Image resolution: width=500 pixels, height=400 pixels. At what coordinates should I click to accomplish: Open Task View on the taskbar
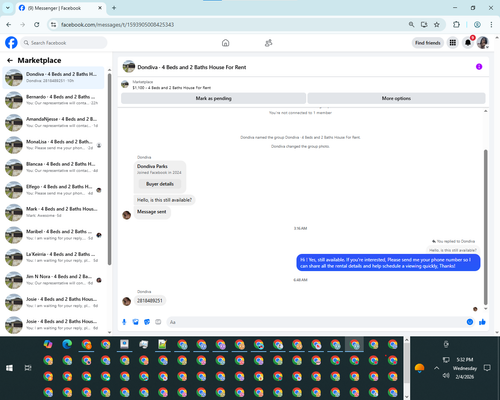tap(28, 368)
